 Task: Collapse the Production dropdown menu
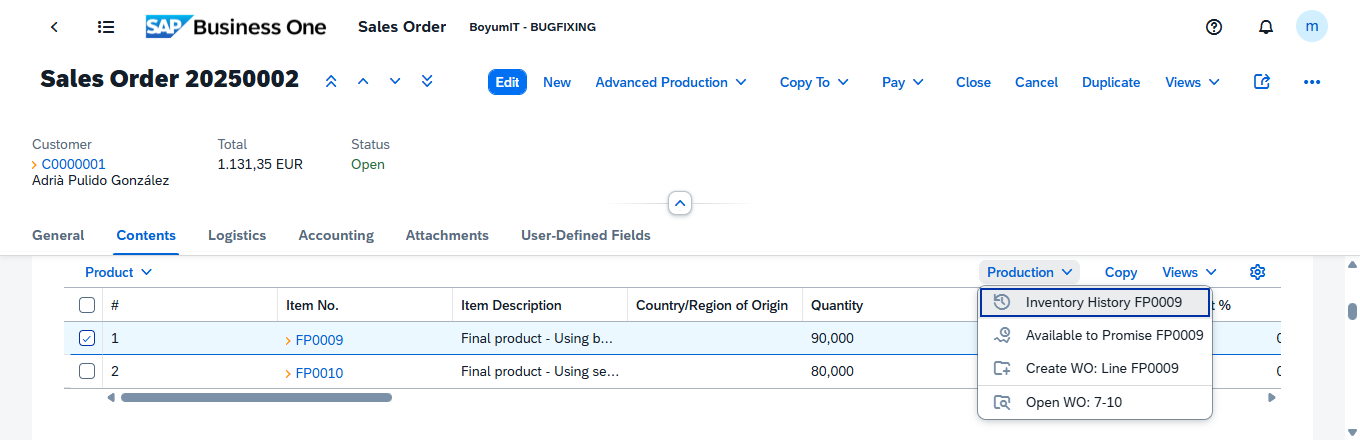pos(1029,272)
